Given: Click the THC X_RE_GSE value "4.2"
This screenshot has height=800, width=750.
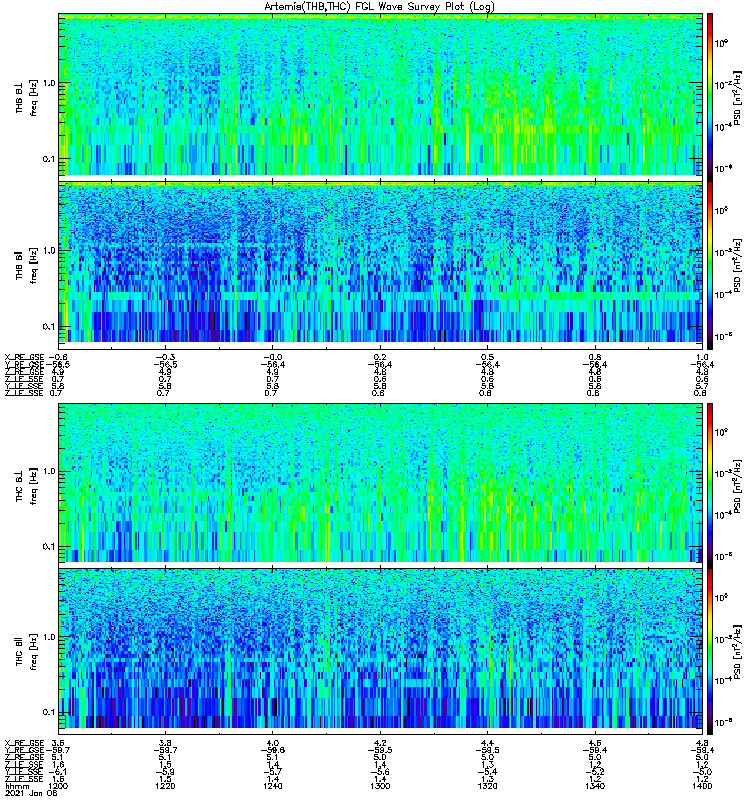Looking at the screenshot, I should click(x=380, y=743).
